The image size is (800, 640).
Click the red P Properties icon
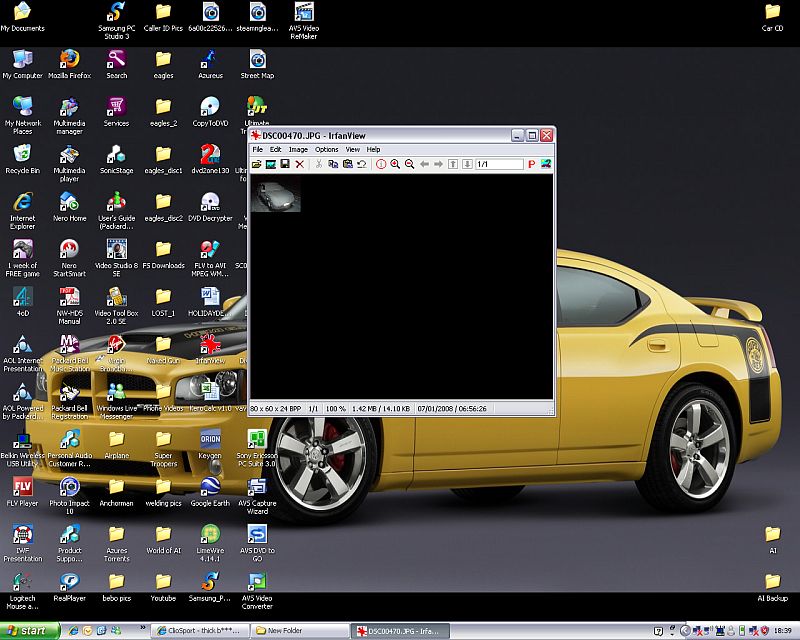(531, 164)
